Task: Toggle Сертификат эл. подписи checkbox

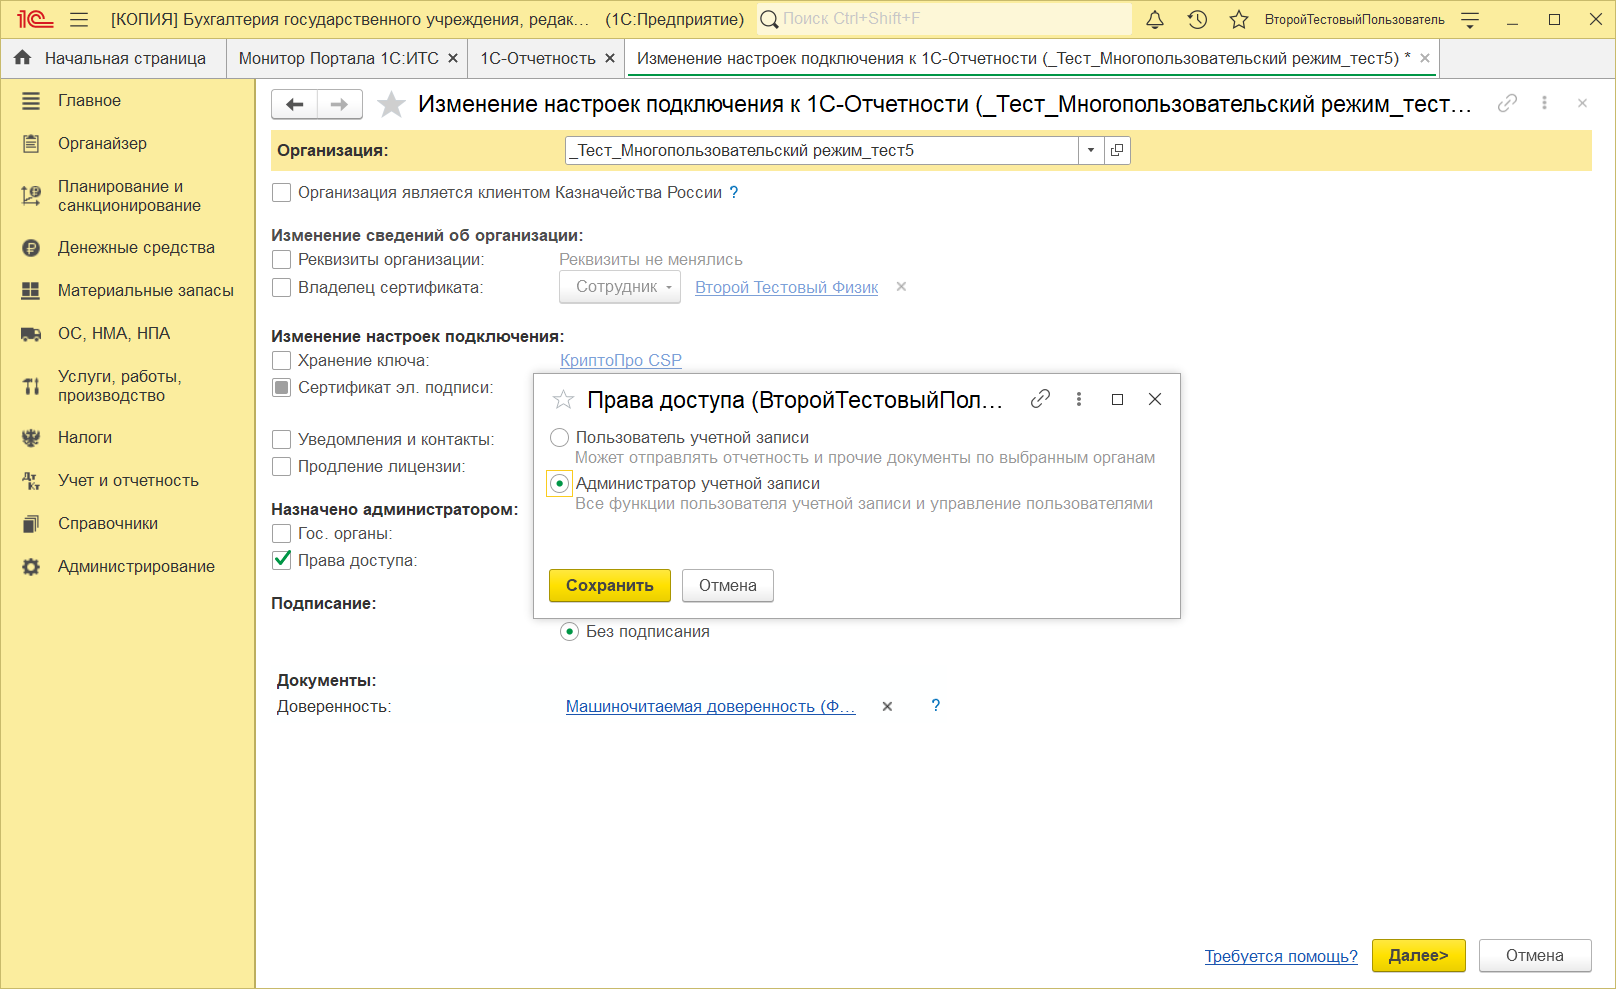Action: tap(282, 387)
